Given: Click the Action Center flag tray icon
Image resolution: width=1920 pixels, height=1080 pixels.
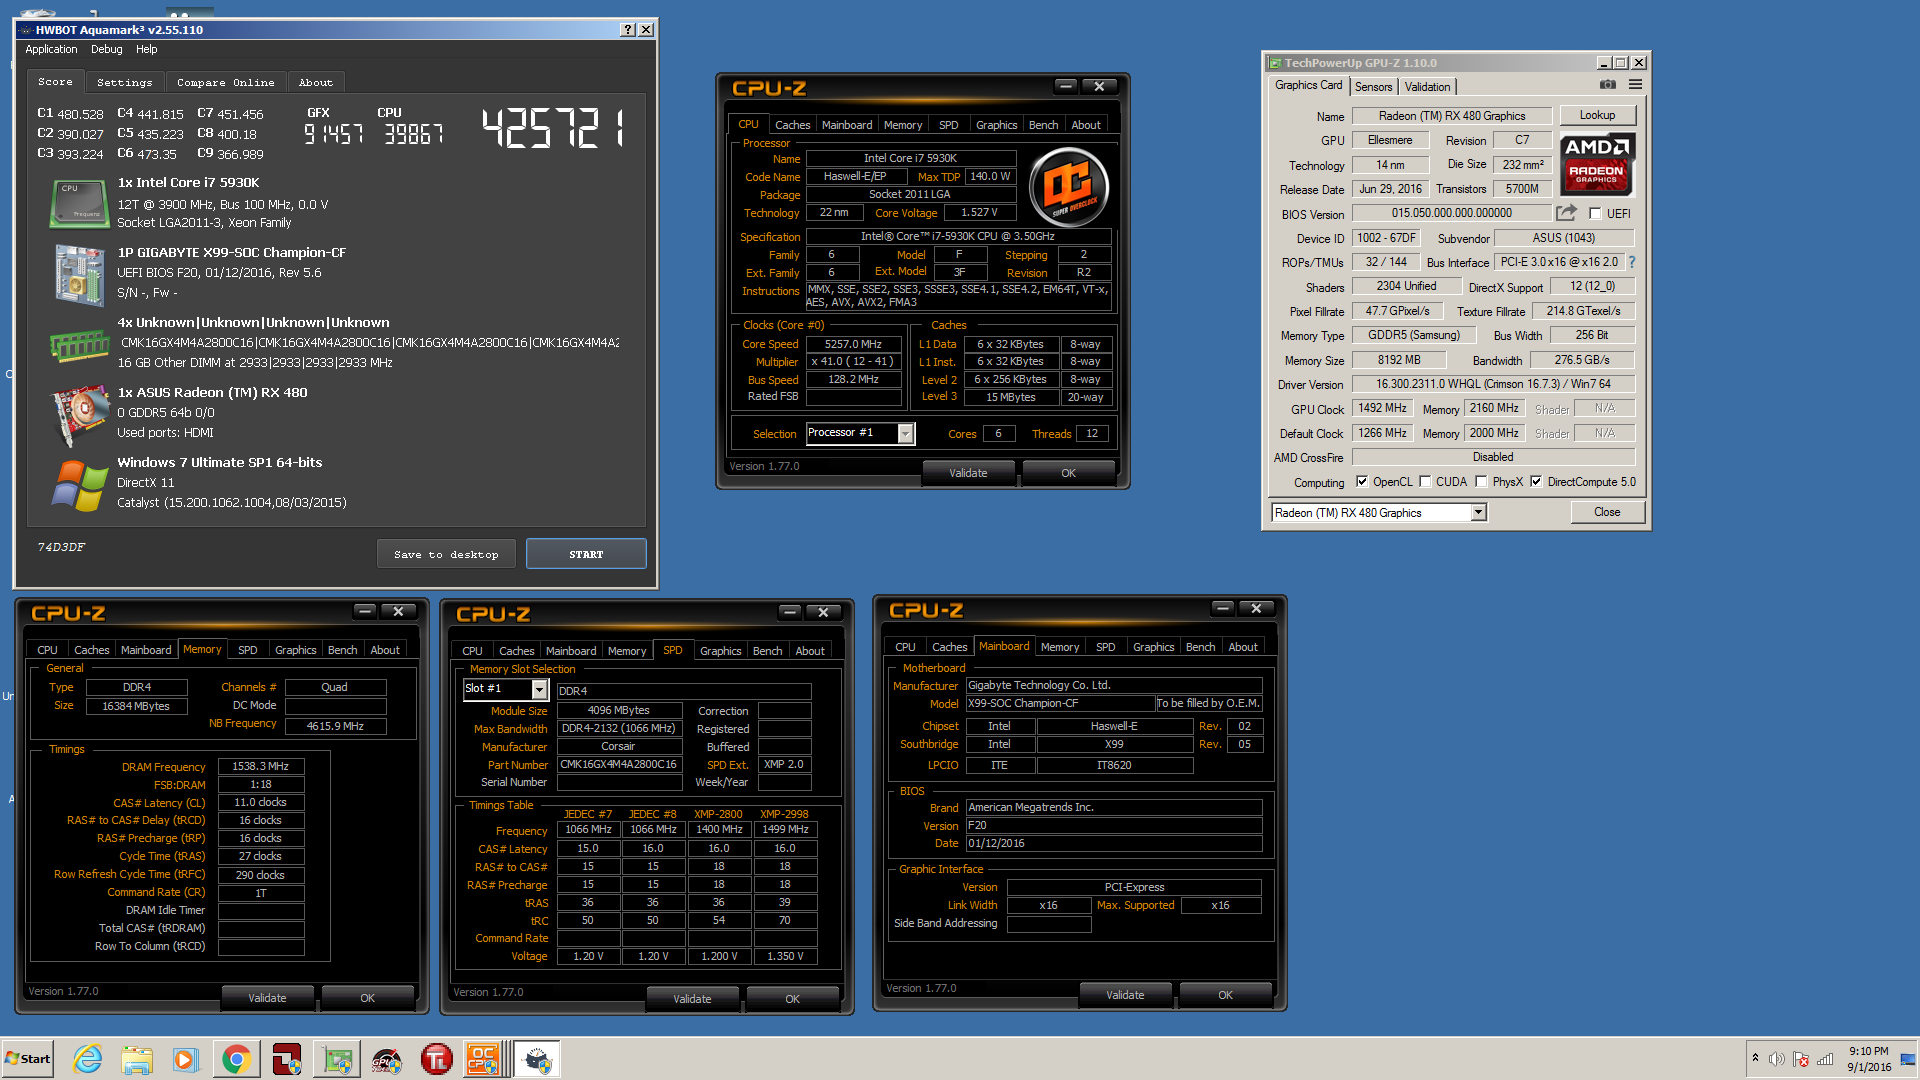Looking at the screenshot, I should point(1801,1059).
